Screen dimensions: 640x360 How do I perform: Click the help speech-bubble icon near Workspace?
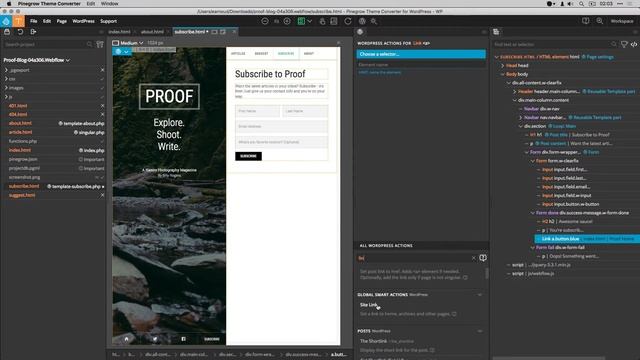[x=586, y=21]
